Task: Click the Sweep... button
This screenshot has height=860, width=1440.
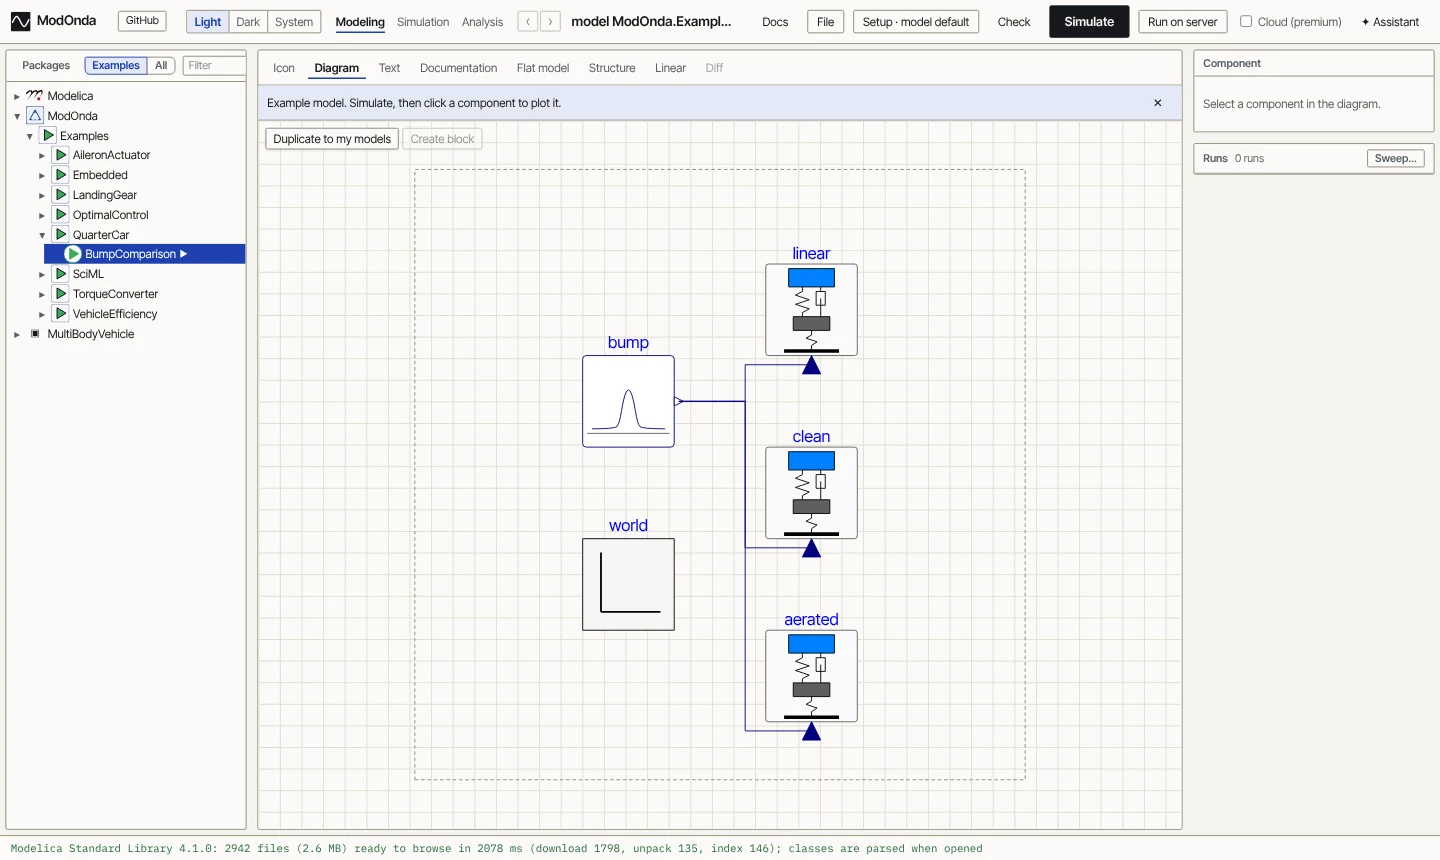Action: [1395, 159]
